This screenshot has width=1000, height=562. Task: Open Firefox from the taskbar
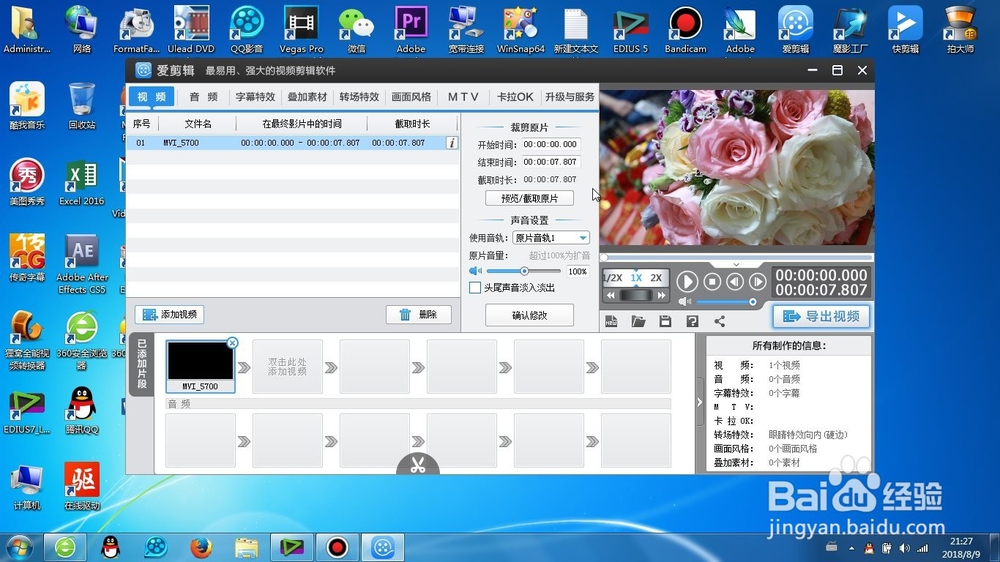click(201, 547)
